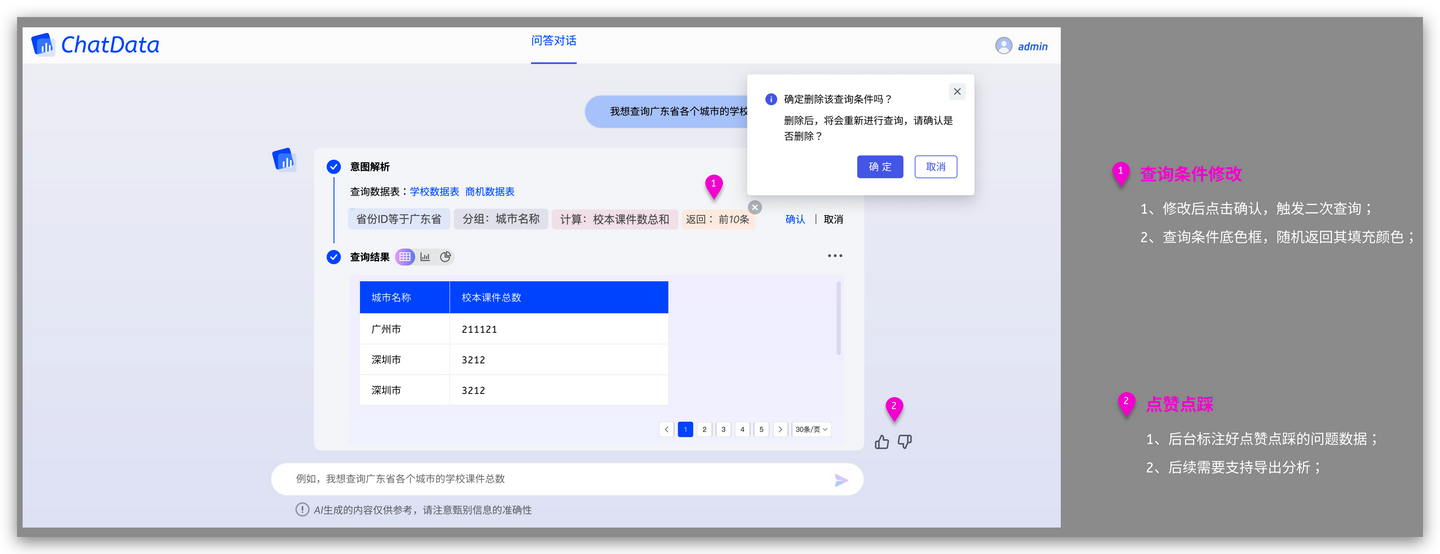This screenshot has width=1440, height=554.
Task: Select the 问答对话 tab
Action: click(554, 41)
